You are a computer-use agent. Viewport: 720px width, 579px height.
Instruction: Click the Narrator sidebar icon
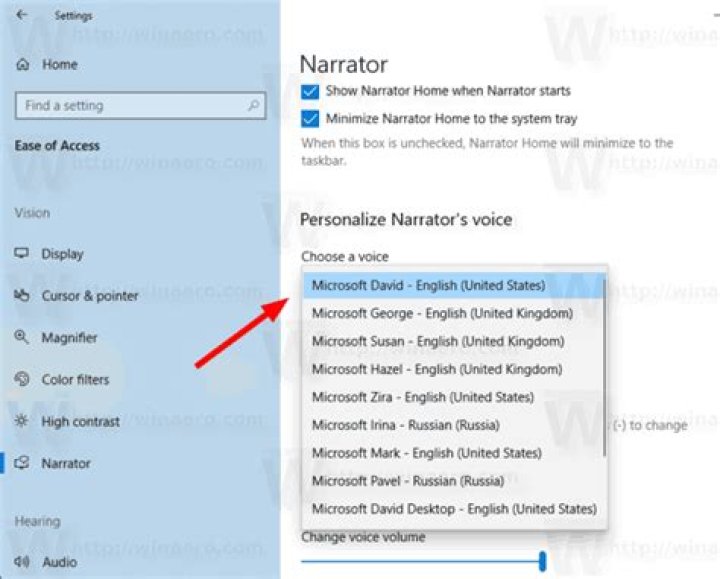22,463
